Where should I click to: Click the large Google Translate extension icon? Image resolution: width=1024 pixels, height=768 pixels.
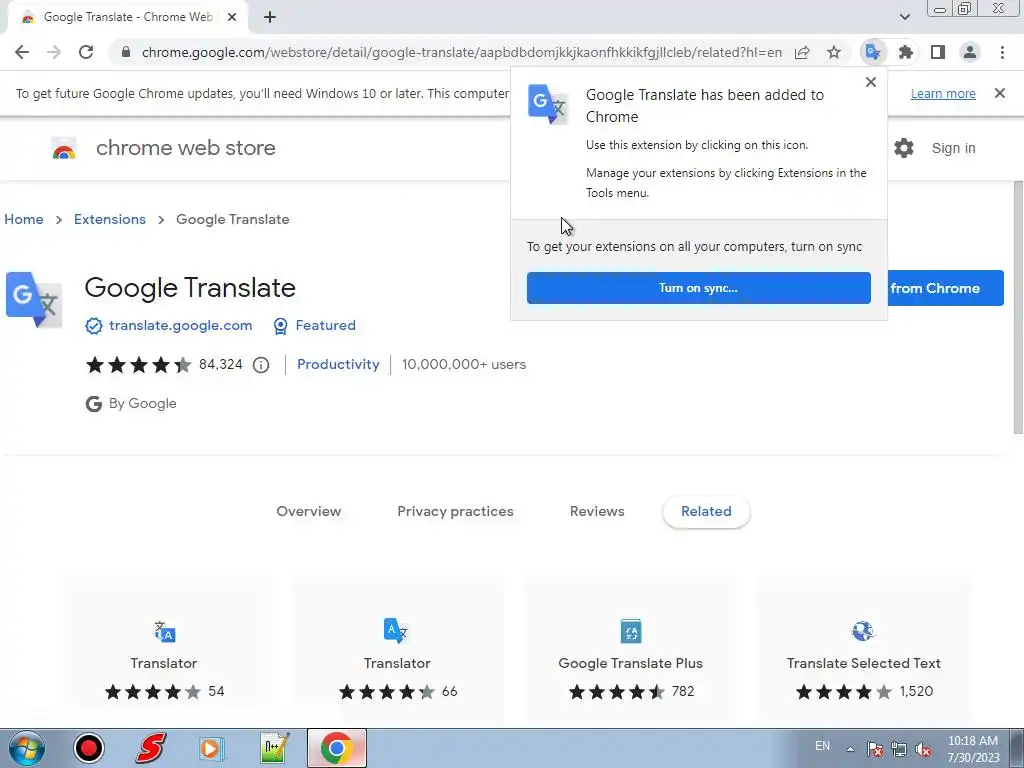pyautogui.click(x=34, y=300)
